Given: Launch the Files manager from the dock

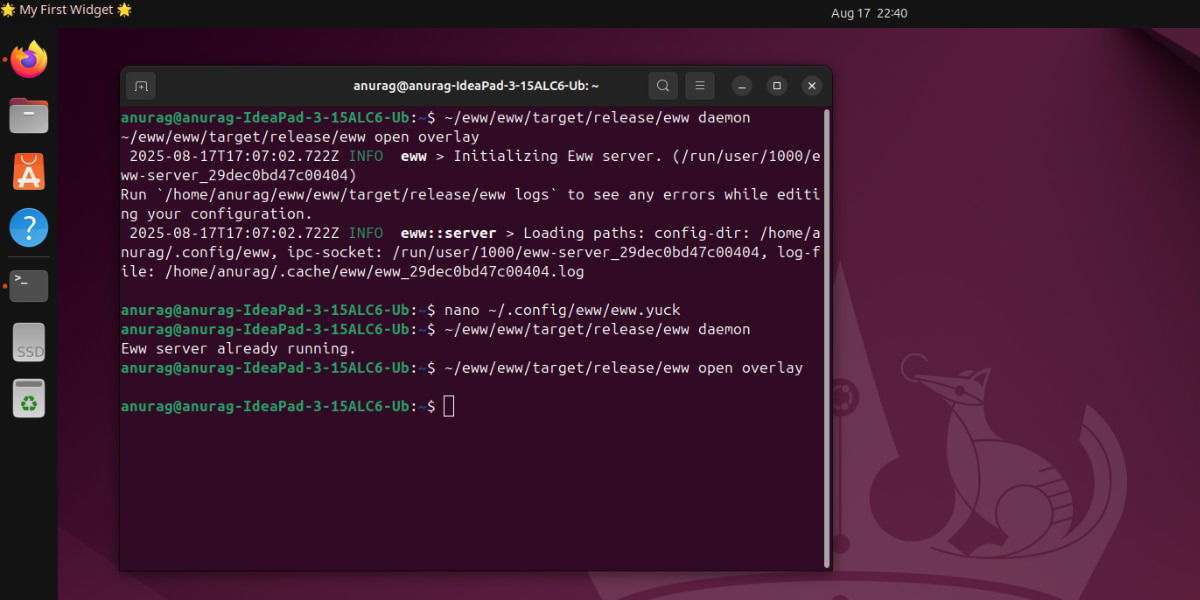Looking at the screenshot, I should click(29, 116).
